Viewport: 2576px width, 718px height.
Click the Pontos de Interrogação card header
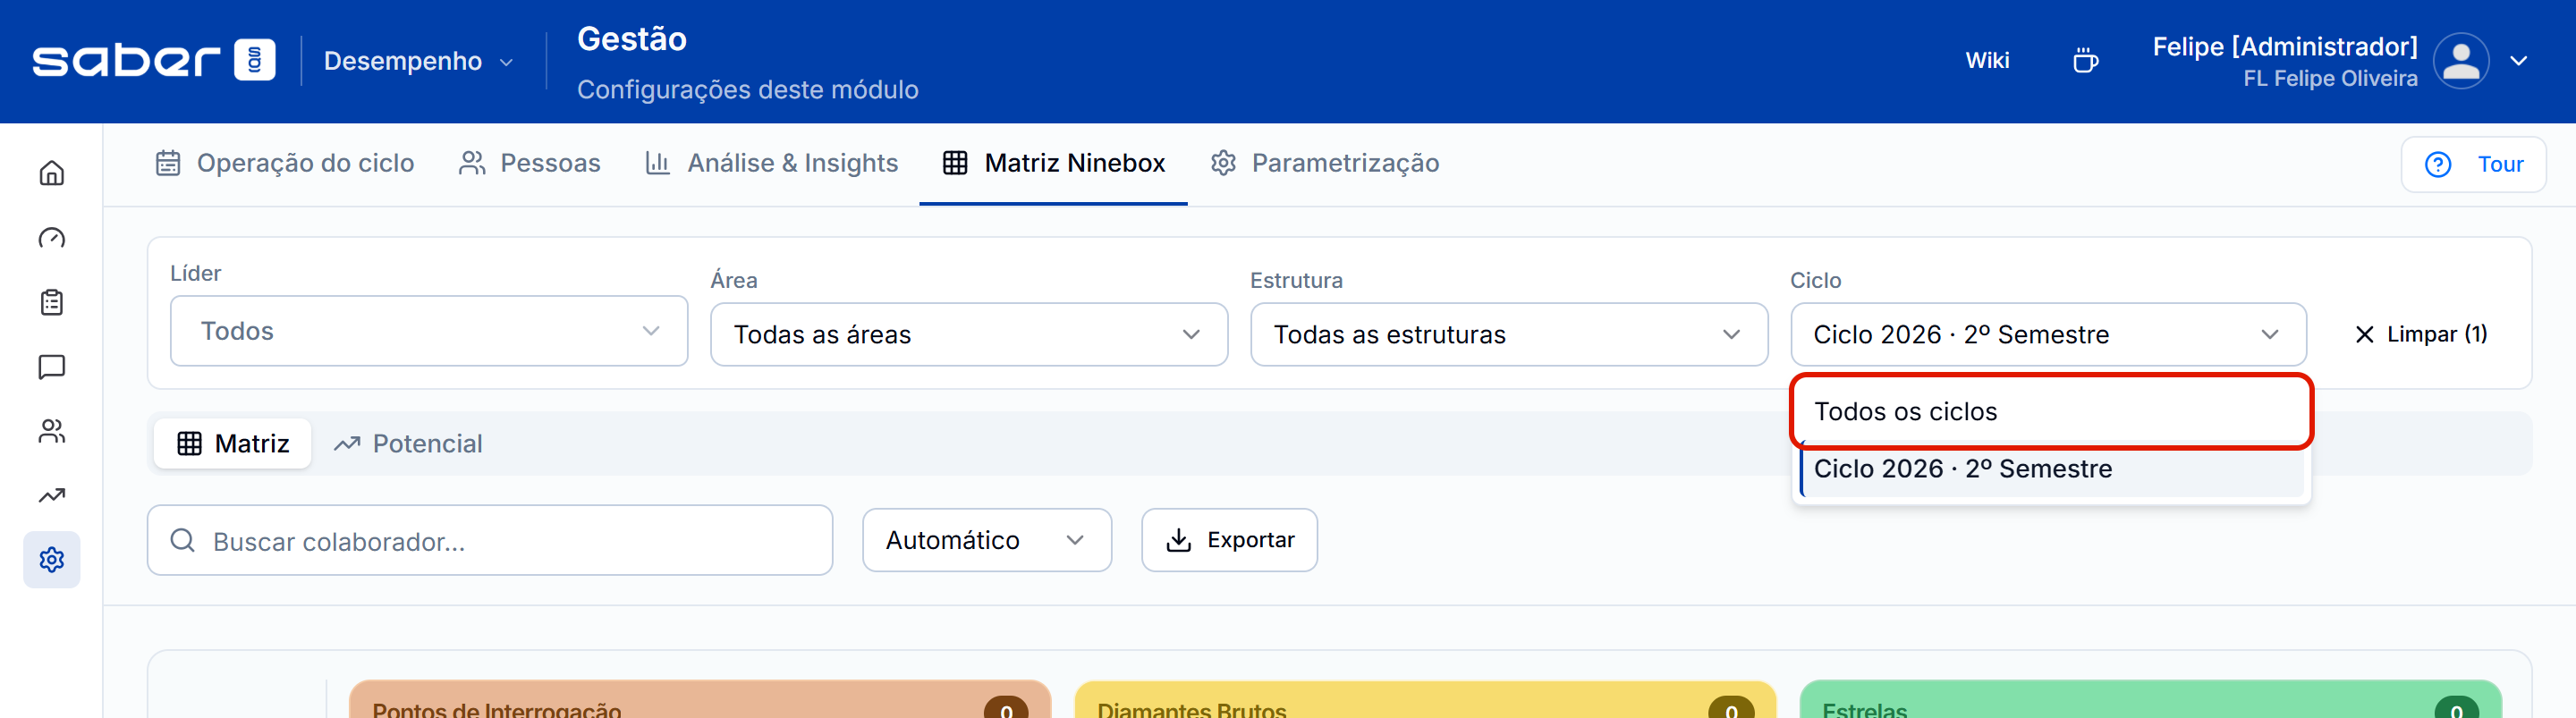[x=700, y=700]
